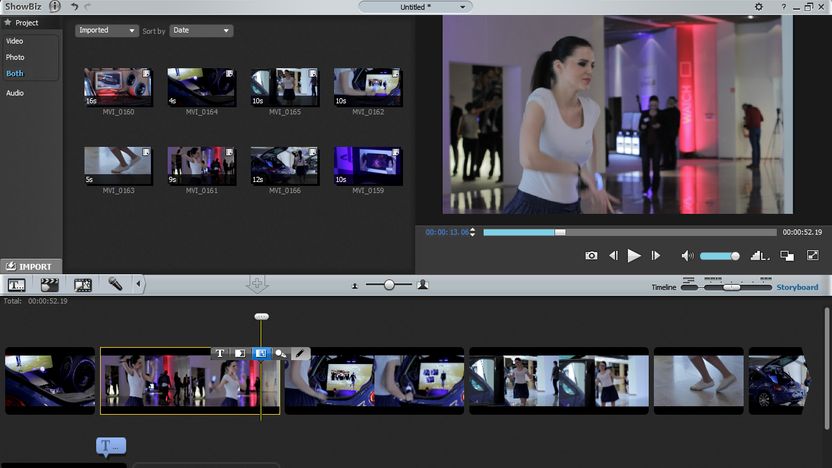Click the clip edit pencil icon
This screenshot has height=468, width=832.
pyautogui.click(x=300, y=353)
